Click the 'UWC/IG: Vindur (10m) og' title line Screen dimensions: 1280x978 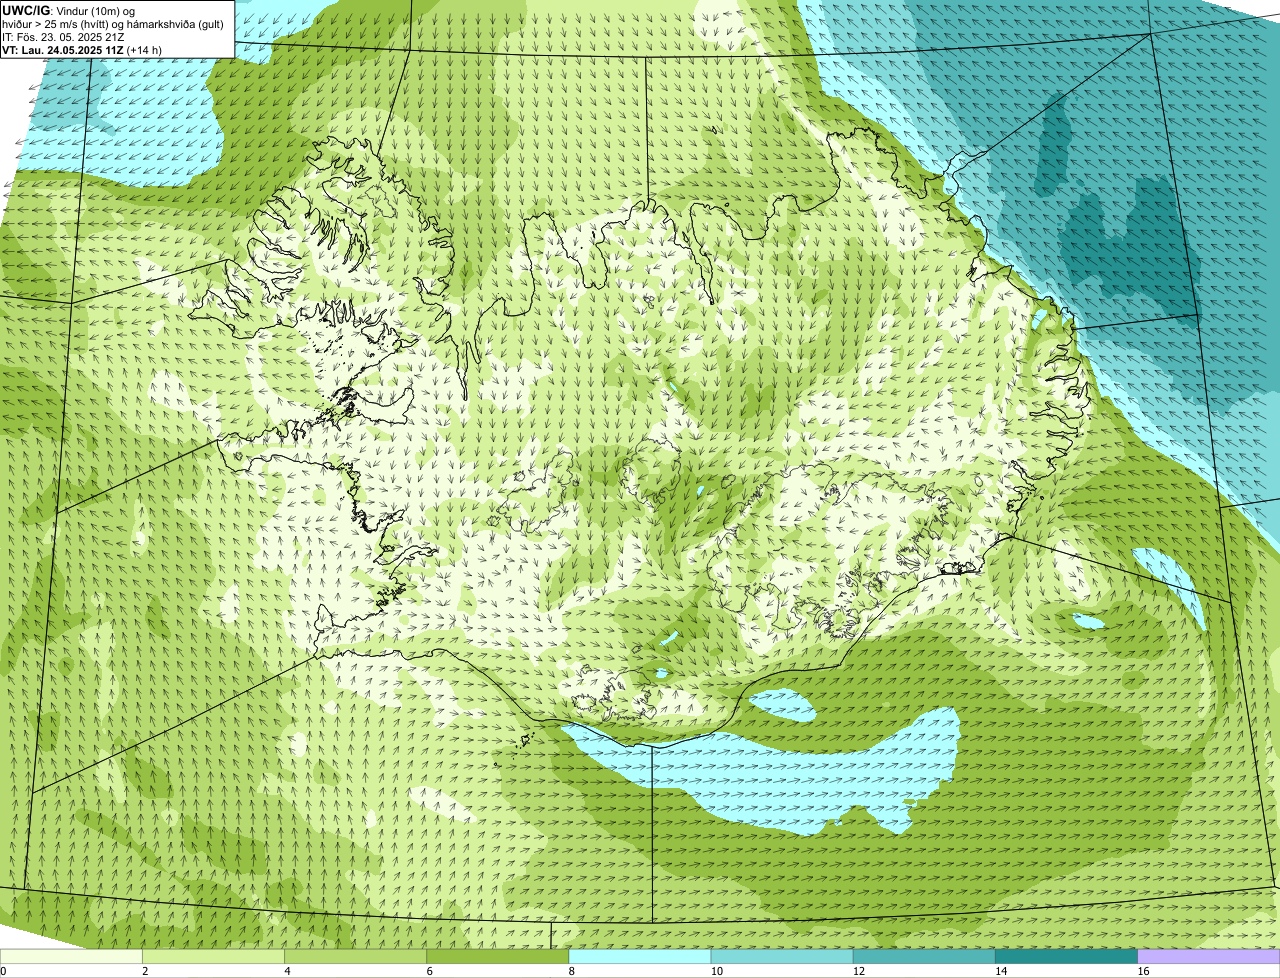pyautogui.click(x=68, y=11)
